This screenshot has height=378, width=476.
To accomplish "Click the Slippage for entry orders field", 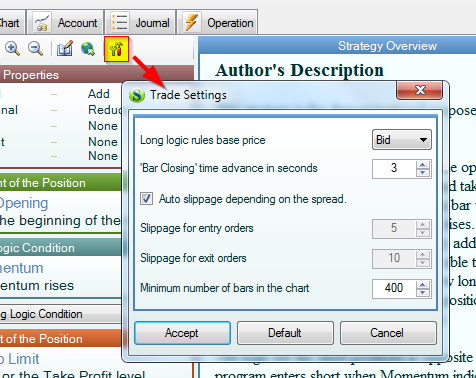I will coord(394,229).
